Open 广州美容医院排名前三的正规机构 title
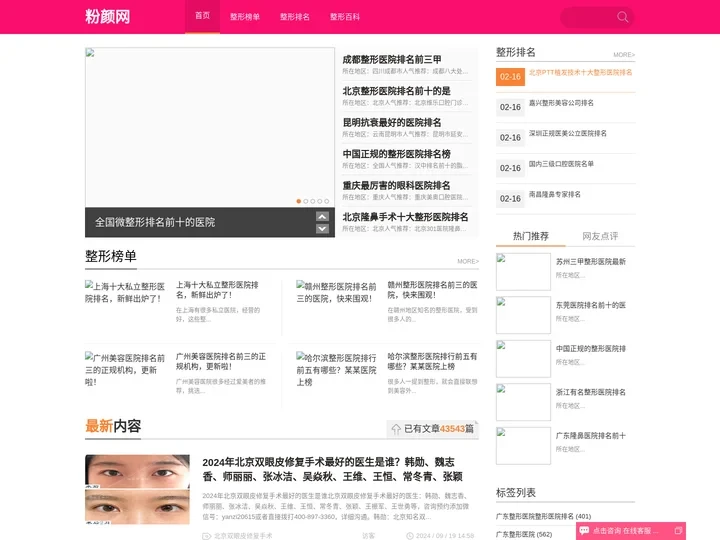This screenshot has height=540, width=720. point(221,361)
